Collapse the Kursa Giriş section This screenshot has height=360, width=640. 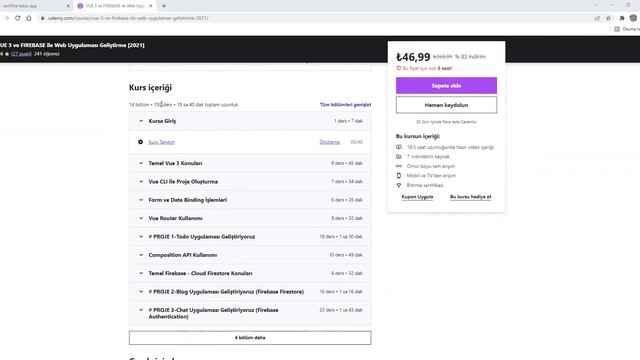coord(250,121)
